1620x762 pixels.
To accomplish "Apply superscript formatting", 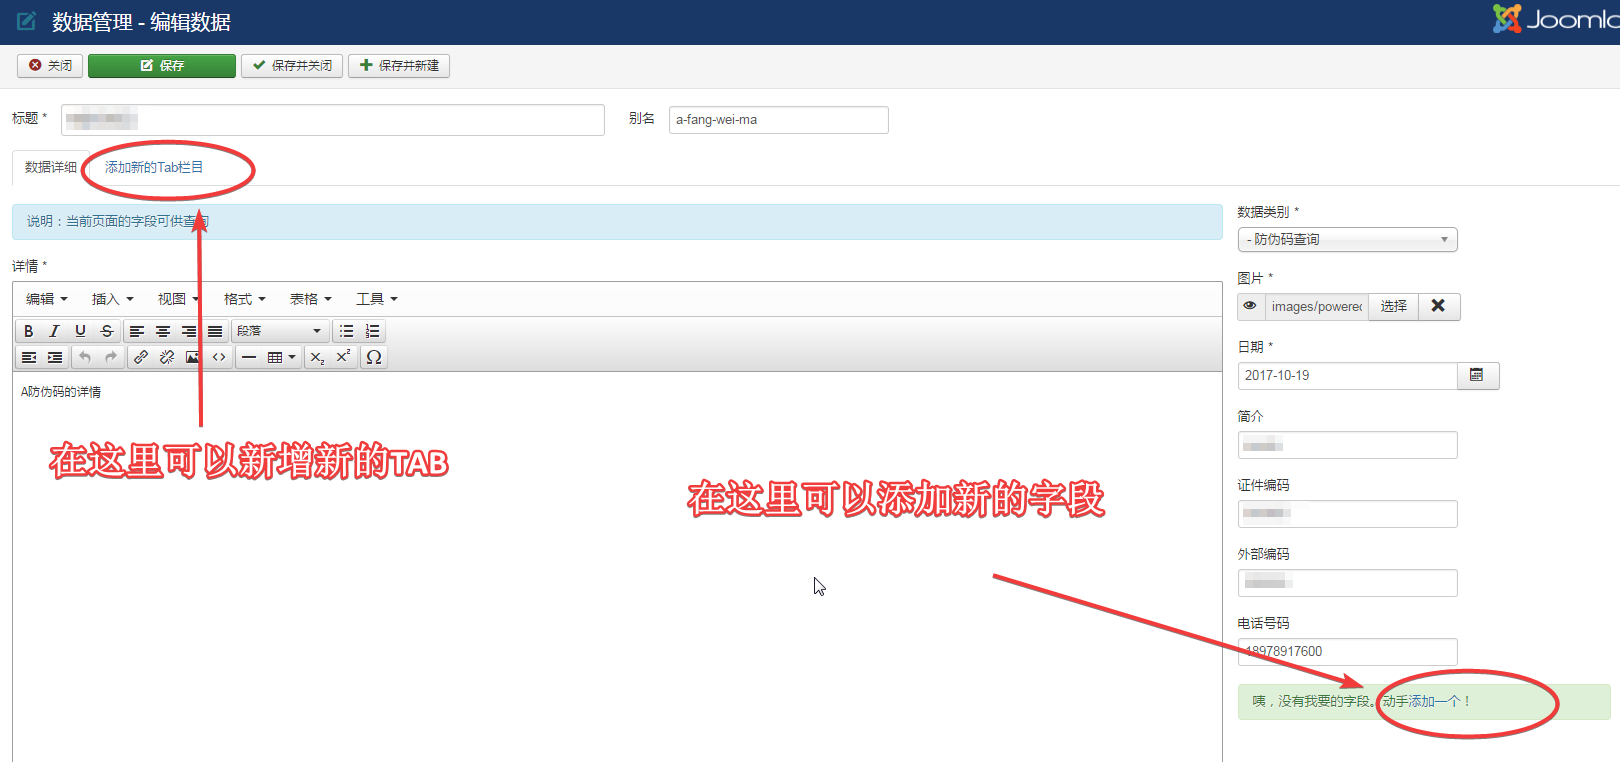I will tap(343, 357).
